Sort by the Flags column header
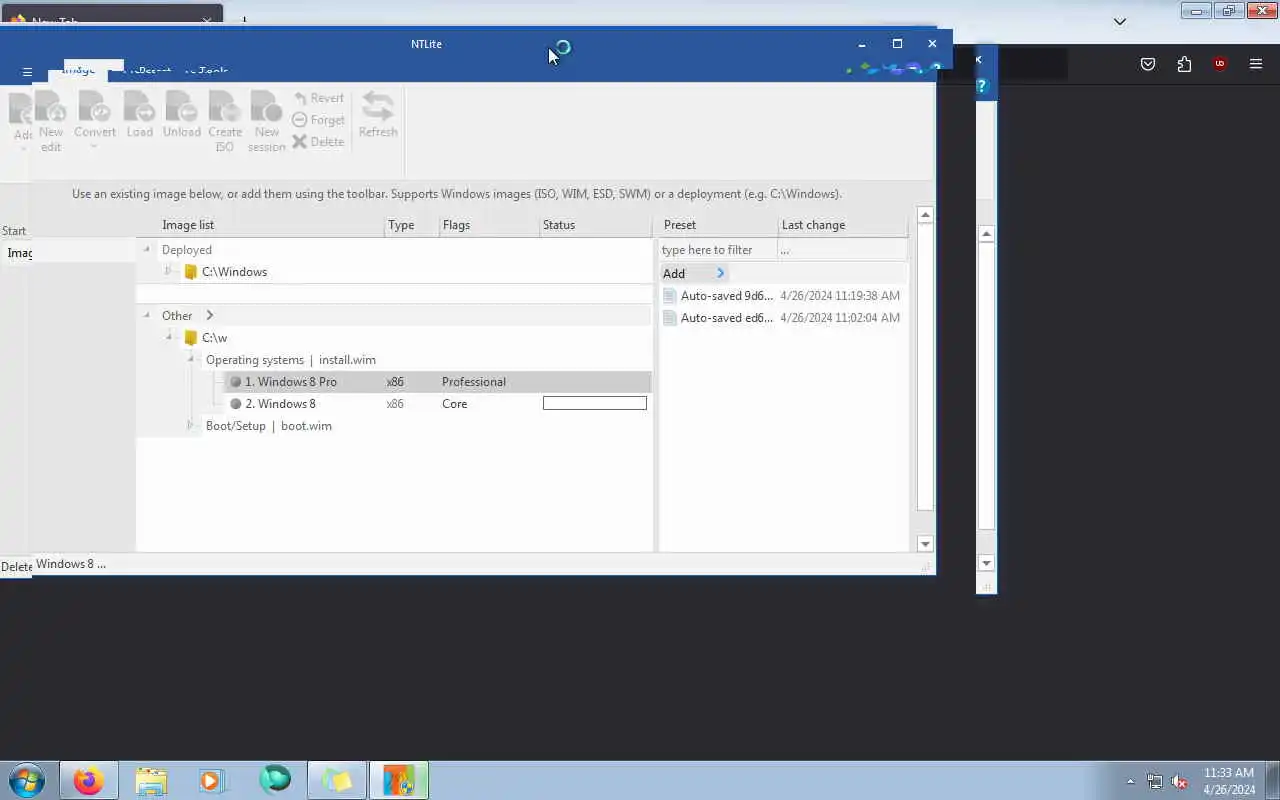Viewport: 1280px width, 800px height. [489, 225]
